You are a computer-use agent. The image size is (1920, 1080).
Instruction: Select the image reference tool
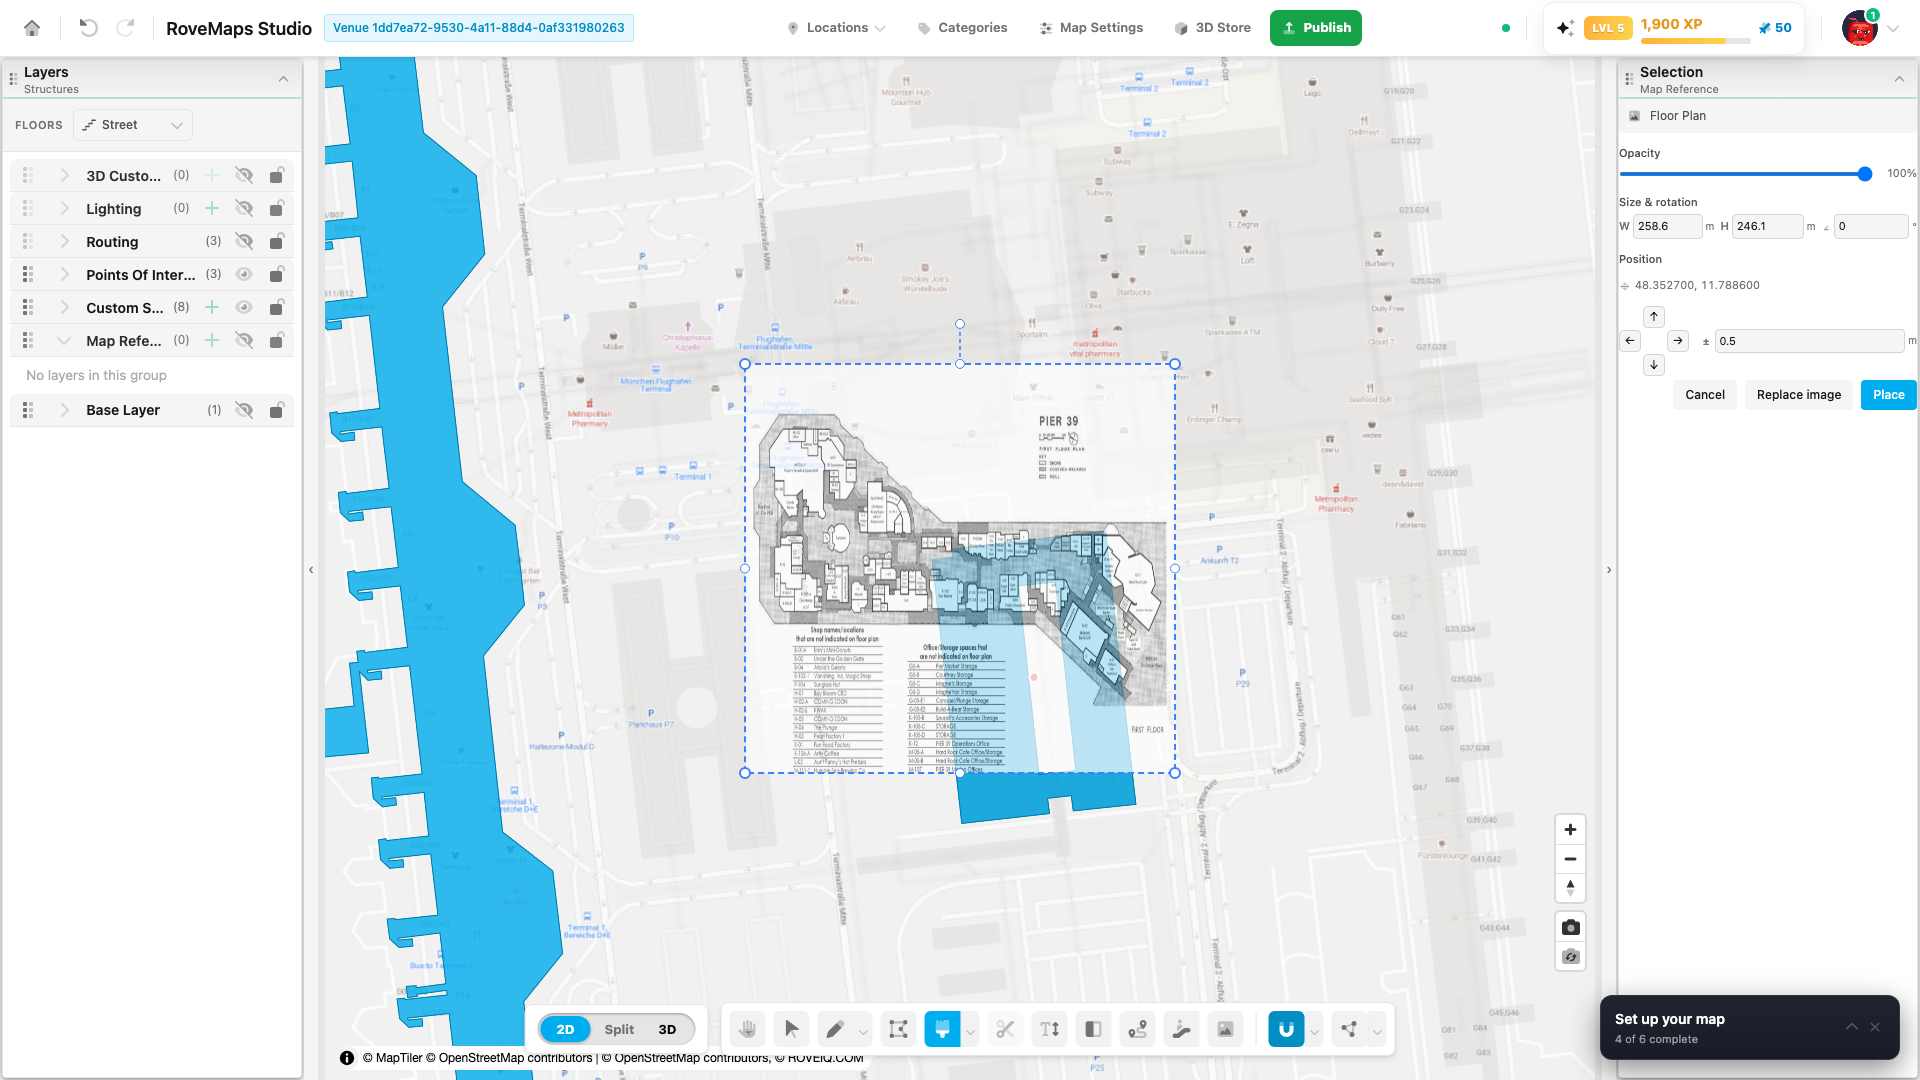(x=1225, y=1029)
